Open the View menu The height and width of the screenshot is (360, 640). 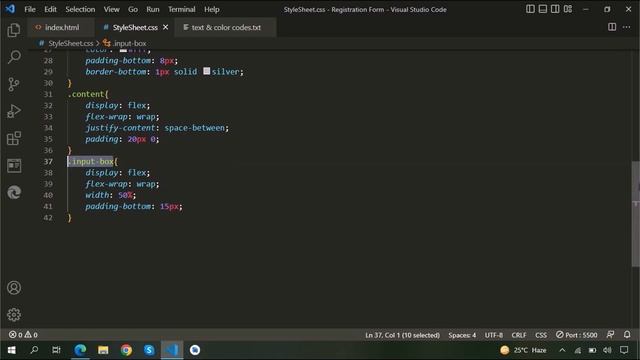(111, 9)
